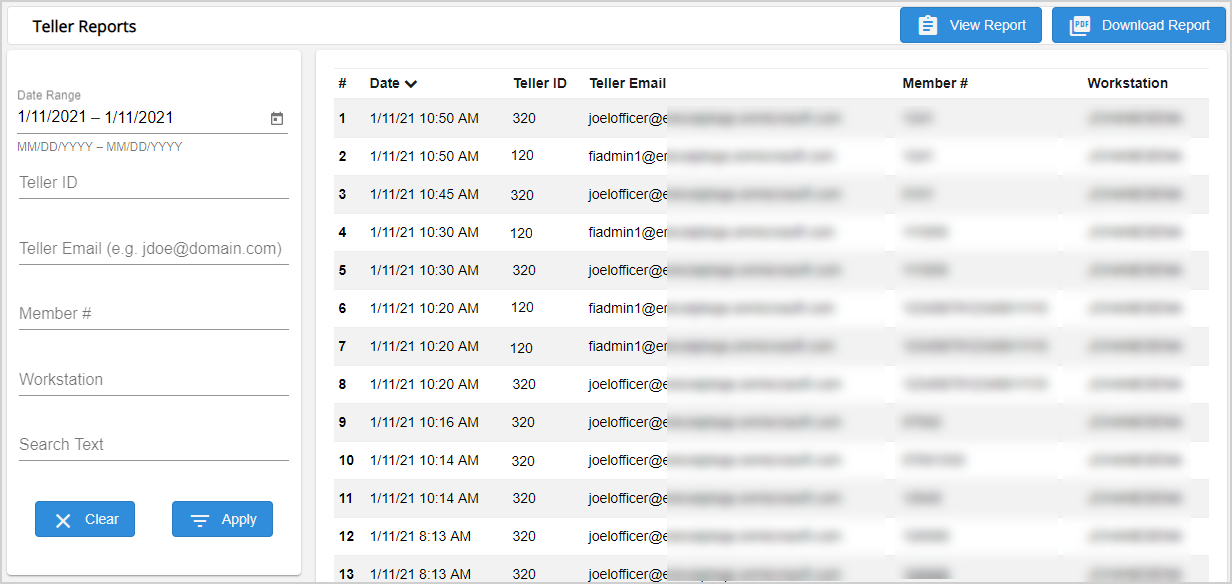Open the date range calendar picker icon
Viewport: 1232px width, 584px height.
tap(277, 118)
